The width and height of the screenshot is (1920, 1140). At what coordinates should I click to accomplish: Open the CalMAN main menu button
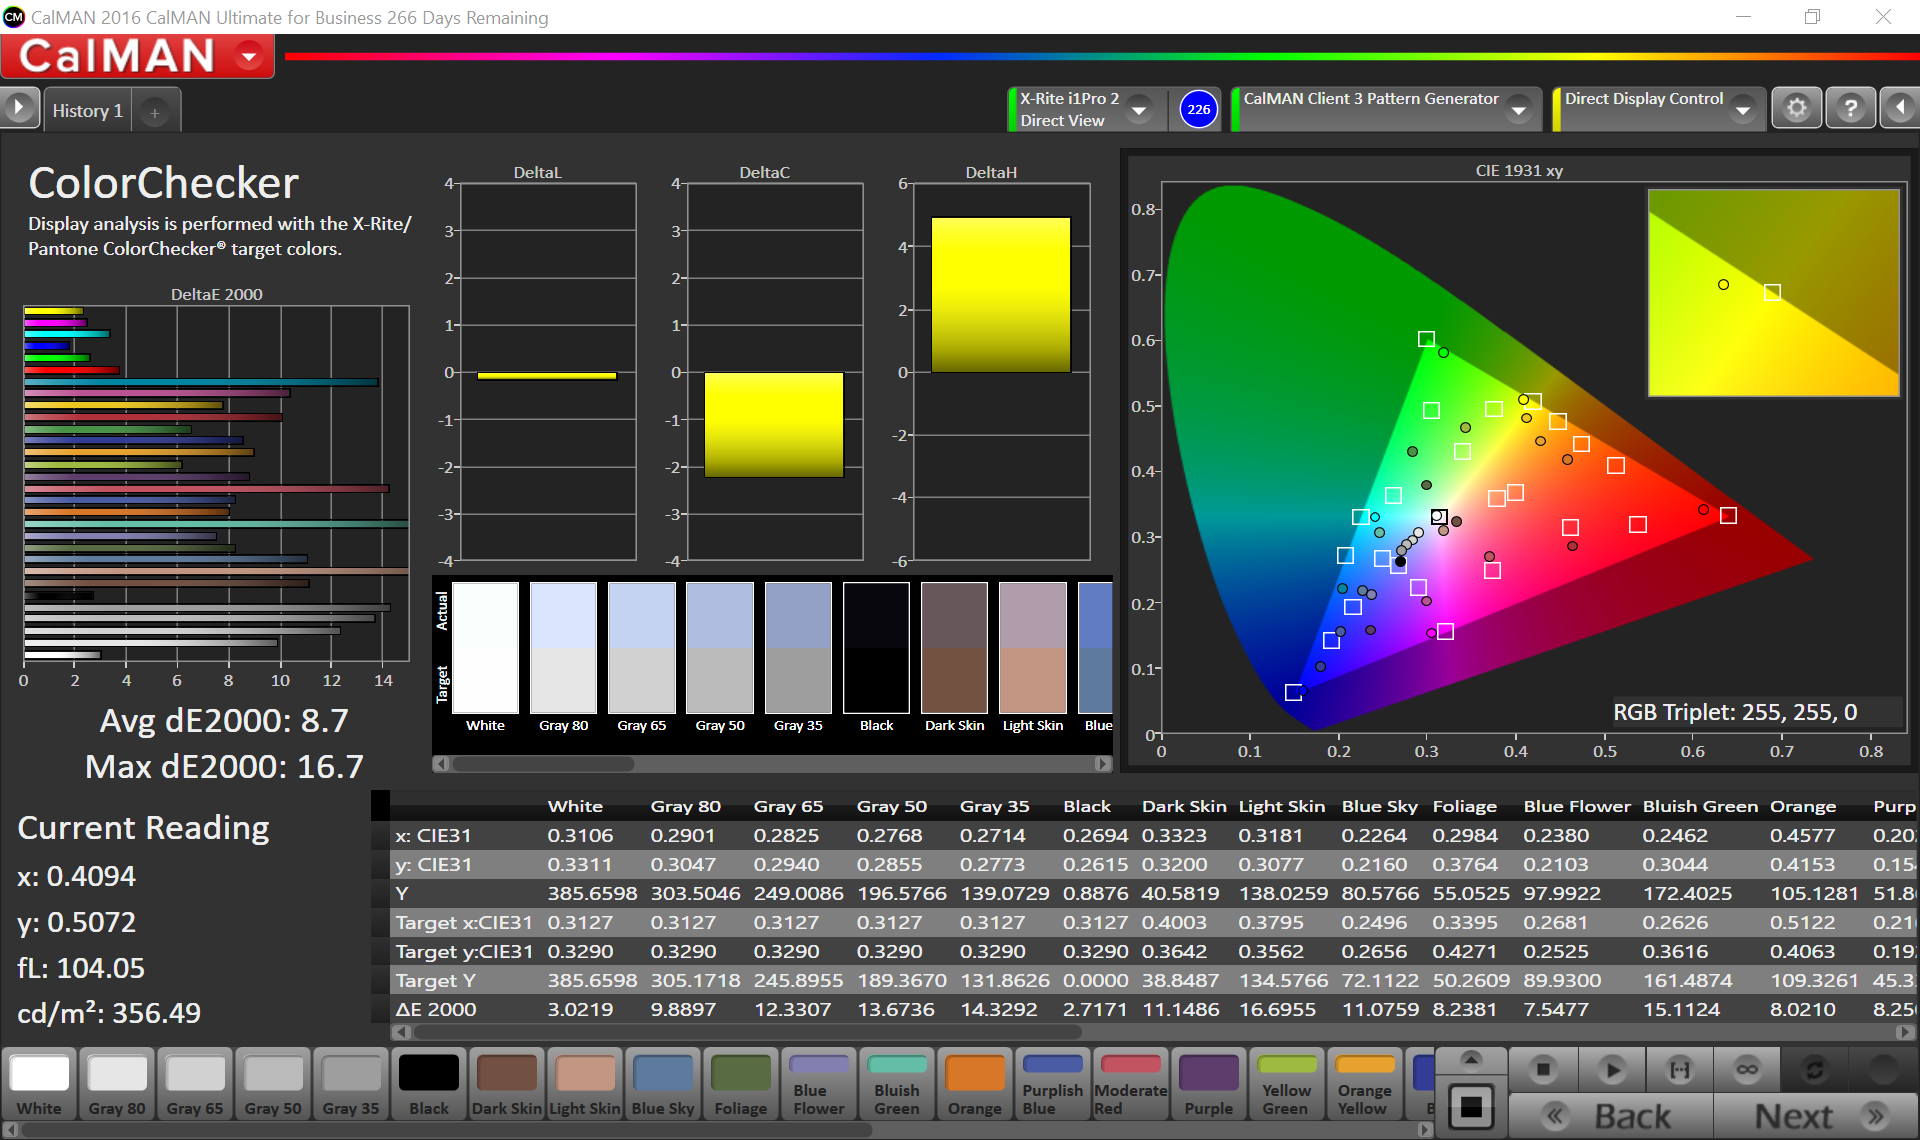pos(137,57)
